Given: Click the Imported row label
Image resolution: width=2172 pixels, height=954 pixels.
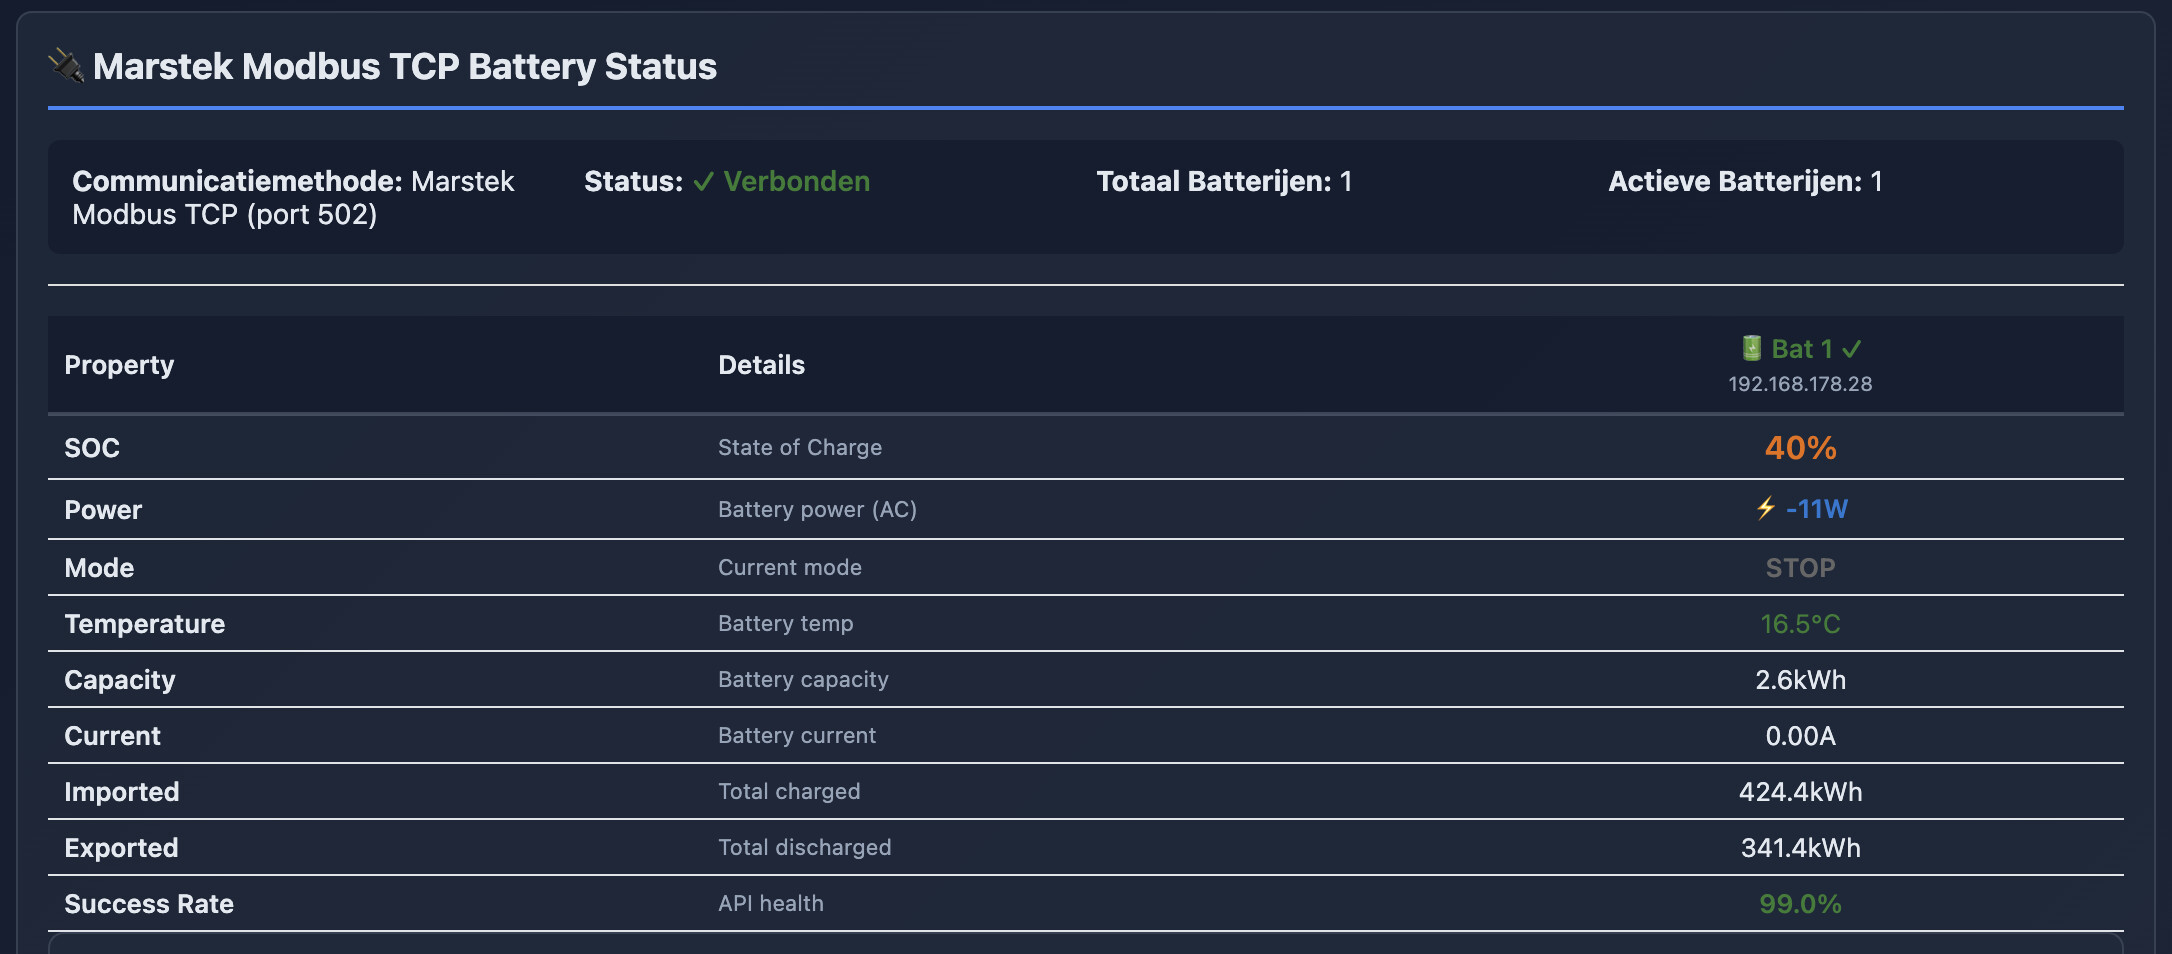Looking at the screenshot, I should [x=122, y=792].
